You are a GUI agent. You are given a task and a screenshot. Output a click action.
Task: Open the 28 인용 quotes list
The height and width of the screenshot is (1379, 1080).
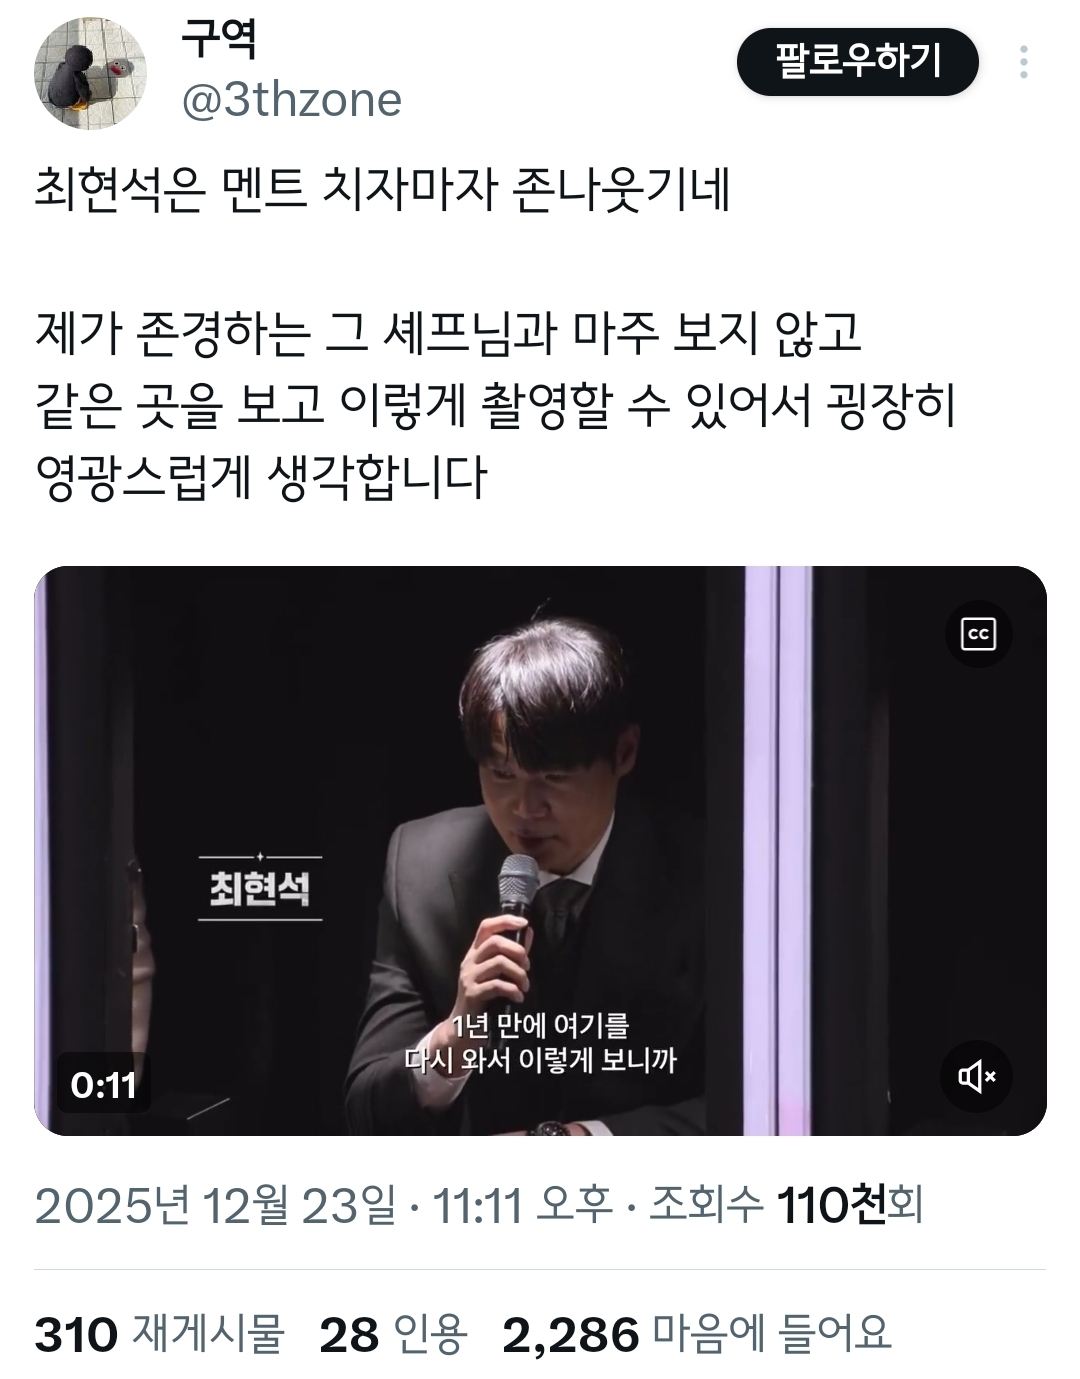393,1334
